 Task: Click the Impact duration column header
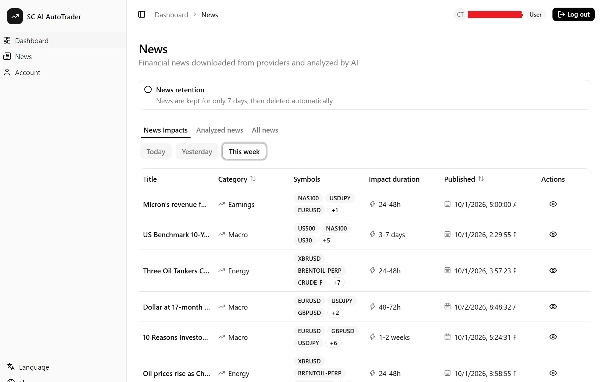point(394,179)
